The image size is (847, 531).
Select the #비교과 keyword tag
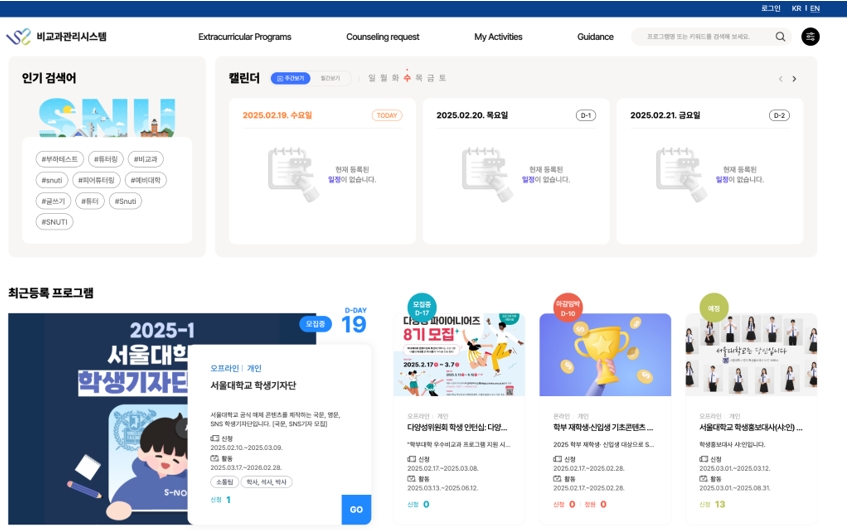(x=146, y=159)
